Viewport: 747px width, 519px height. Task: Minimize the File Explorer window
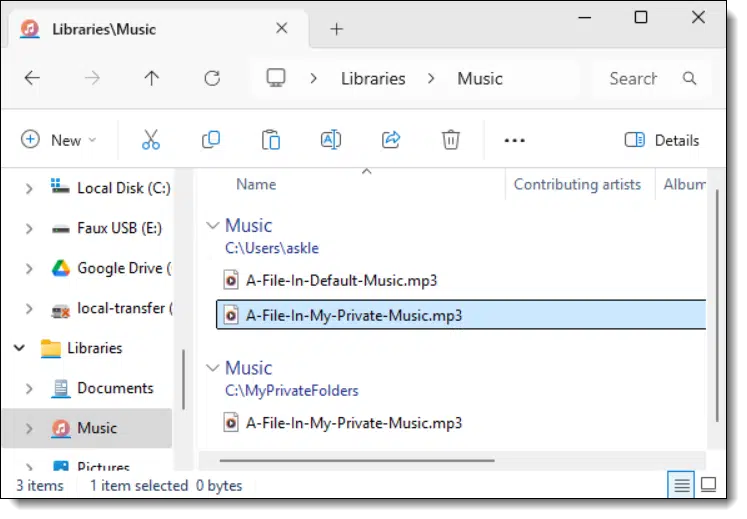pos(585,18)
